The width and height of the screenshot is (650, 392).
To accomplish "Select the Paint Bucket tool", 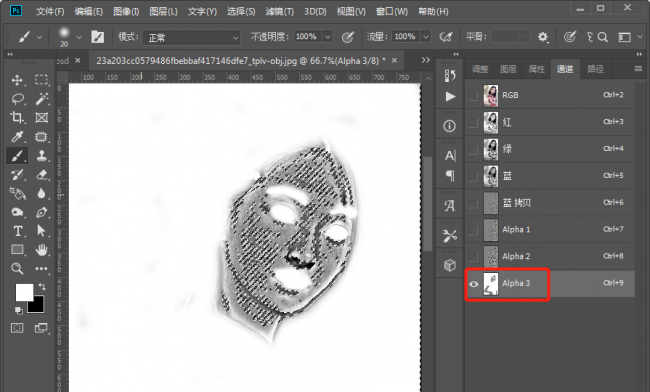I will tap(17, 193).
